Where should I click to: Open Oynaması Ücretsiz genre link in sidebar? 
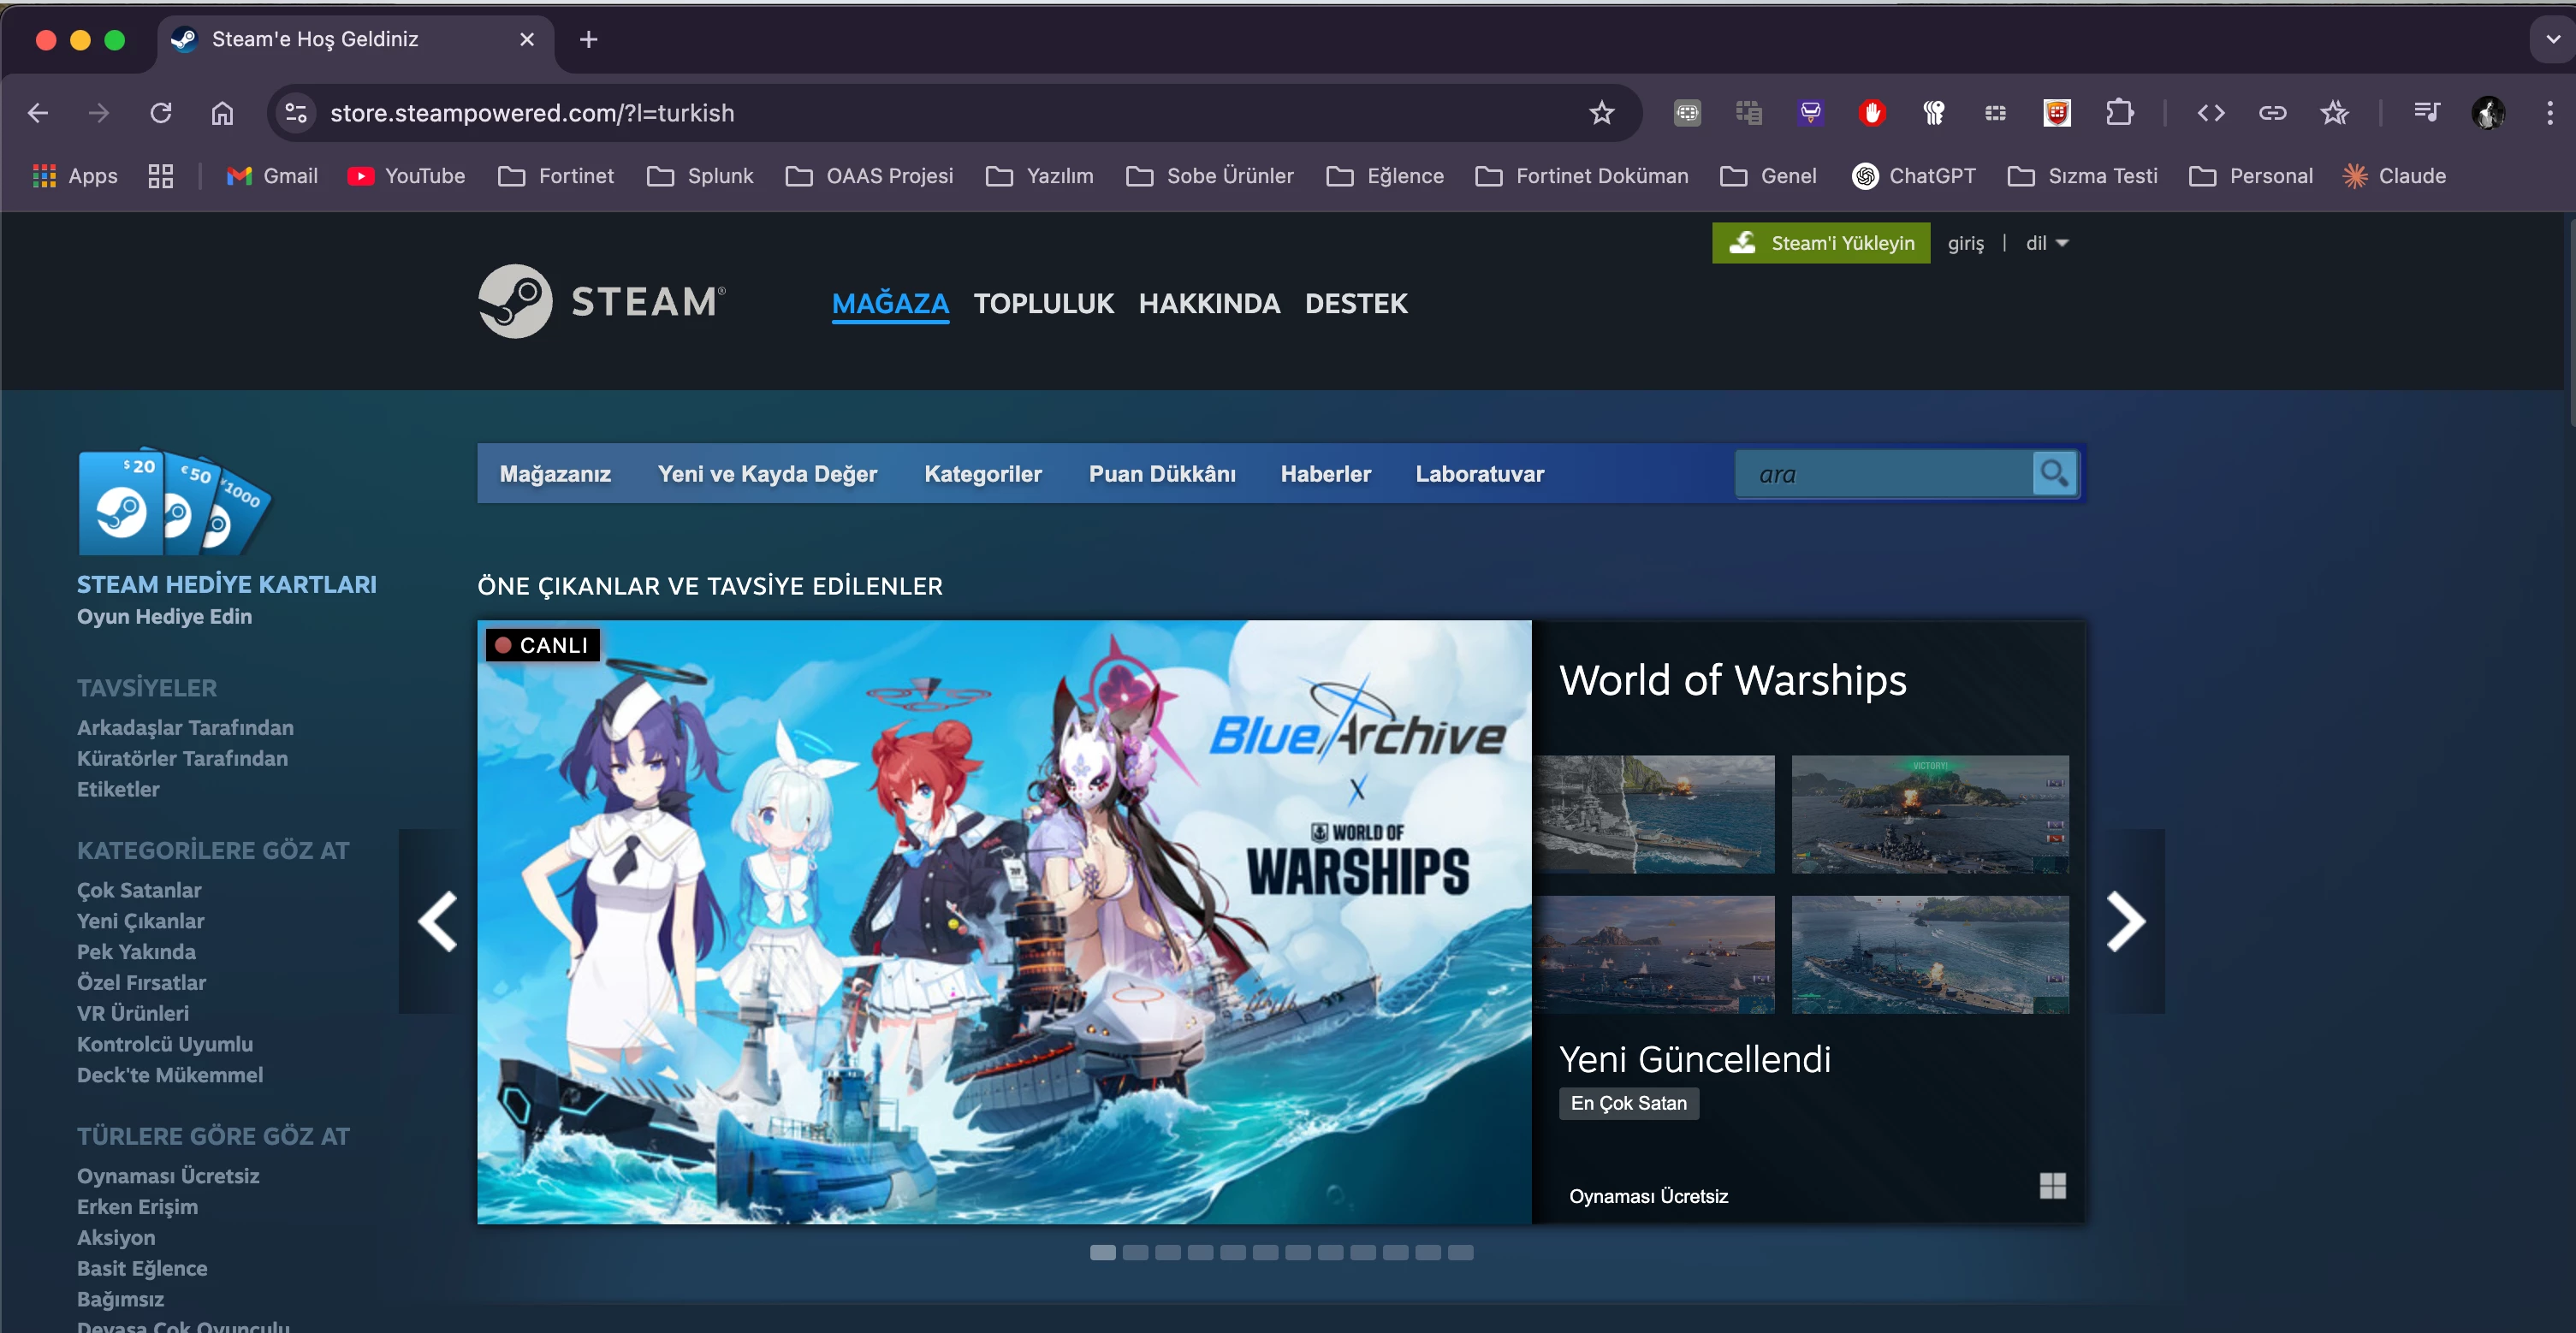point(168,1176)
